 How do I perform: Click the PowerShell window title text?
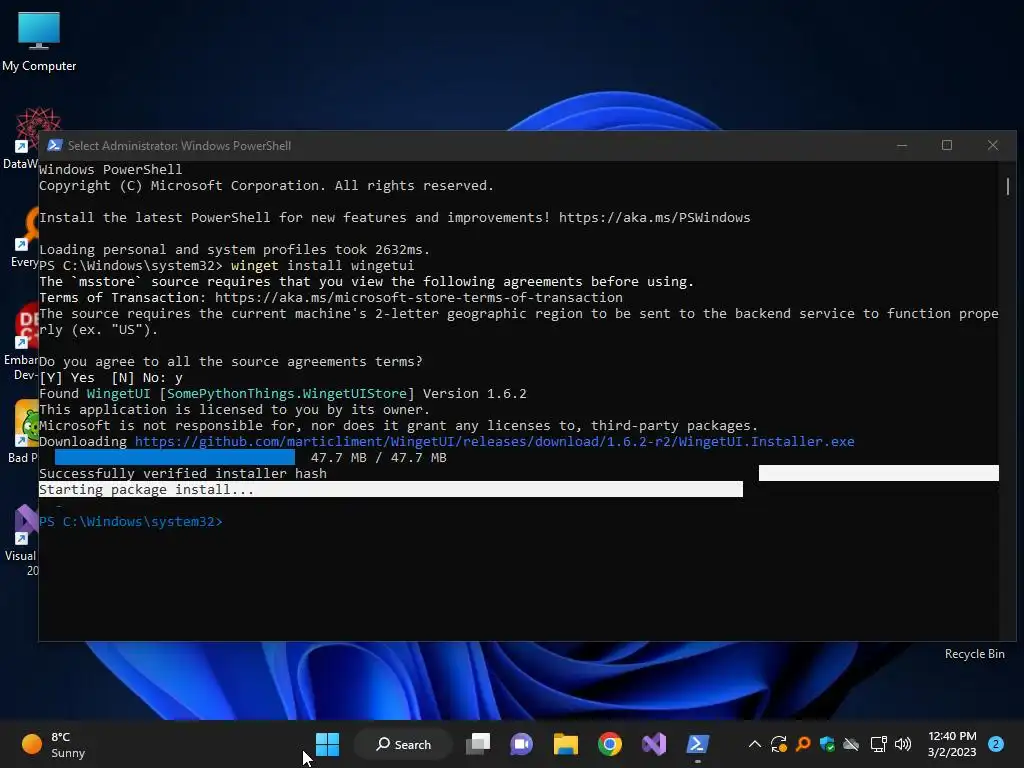179,146
